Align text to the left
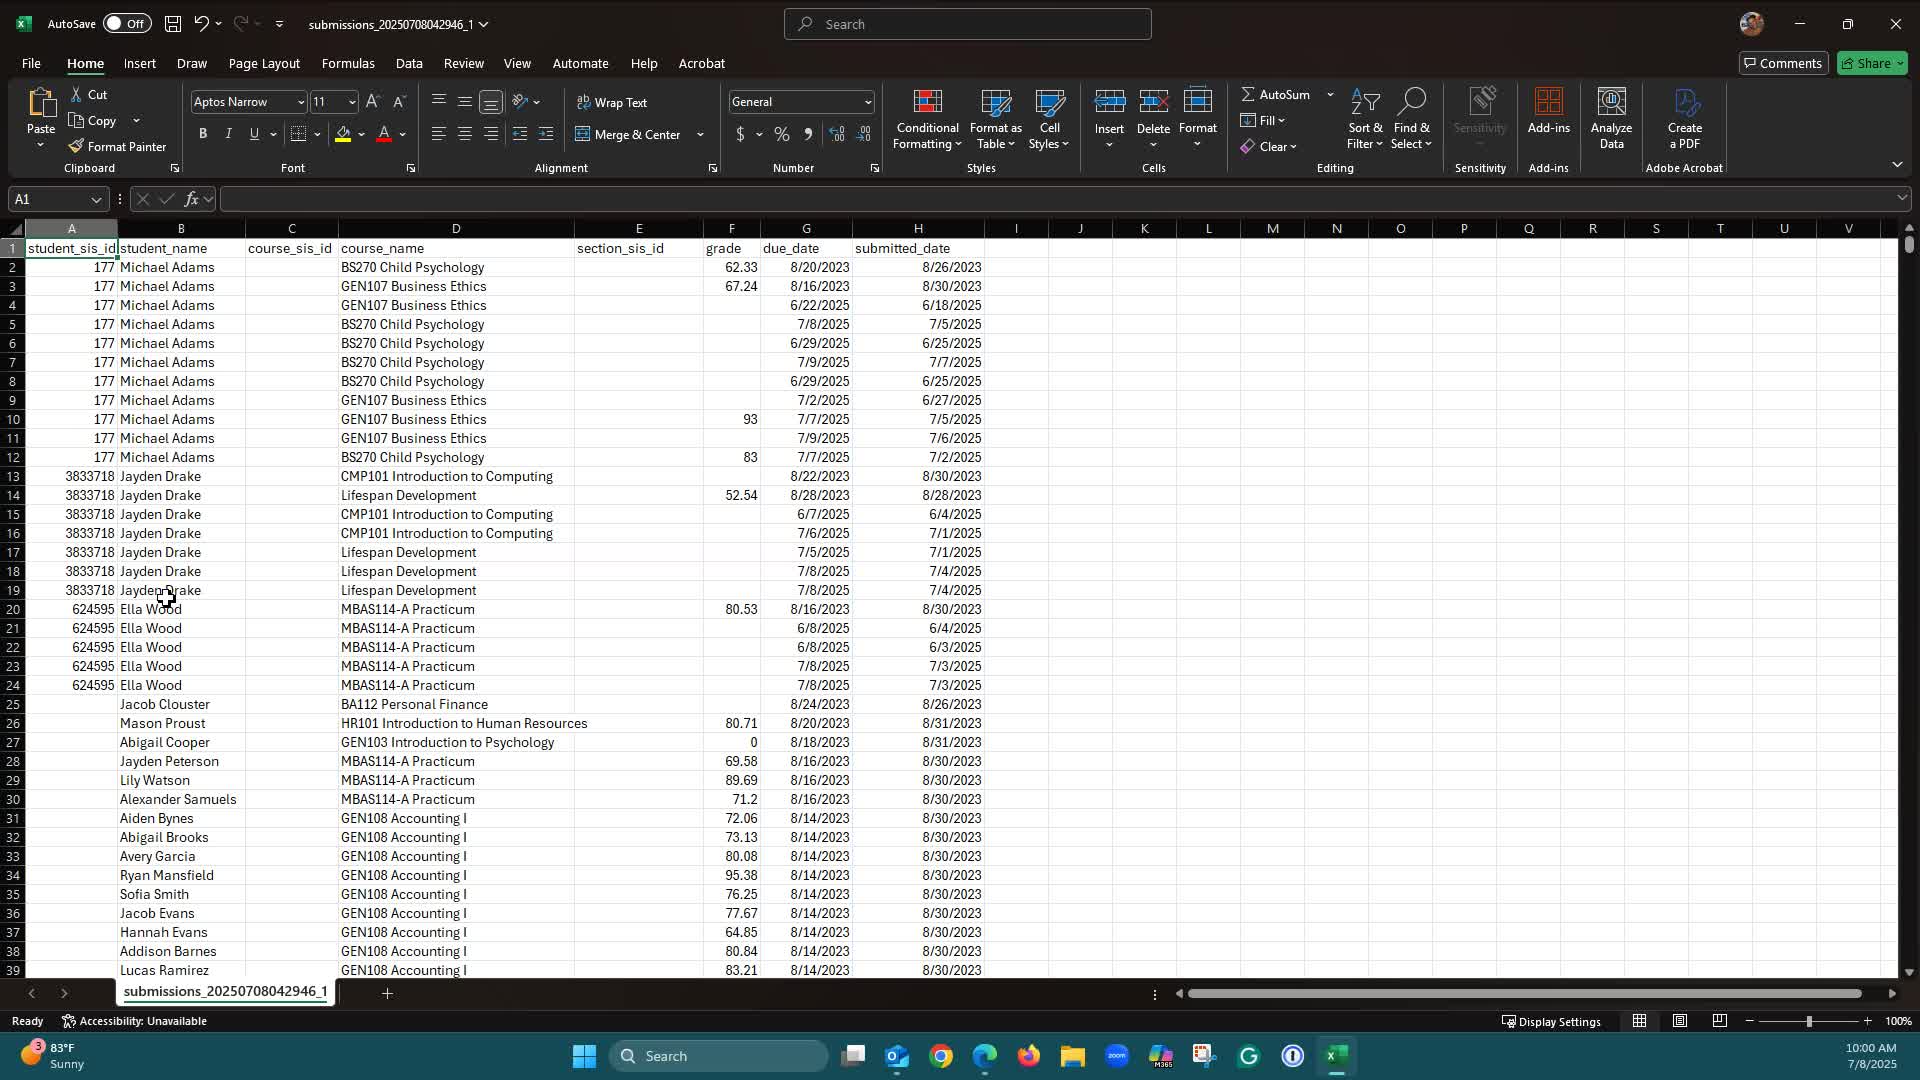Image resolution: width=1920 pixels, height=1080 pixels. pyautogui.click(x=438, y=134)
